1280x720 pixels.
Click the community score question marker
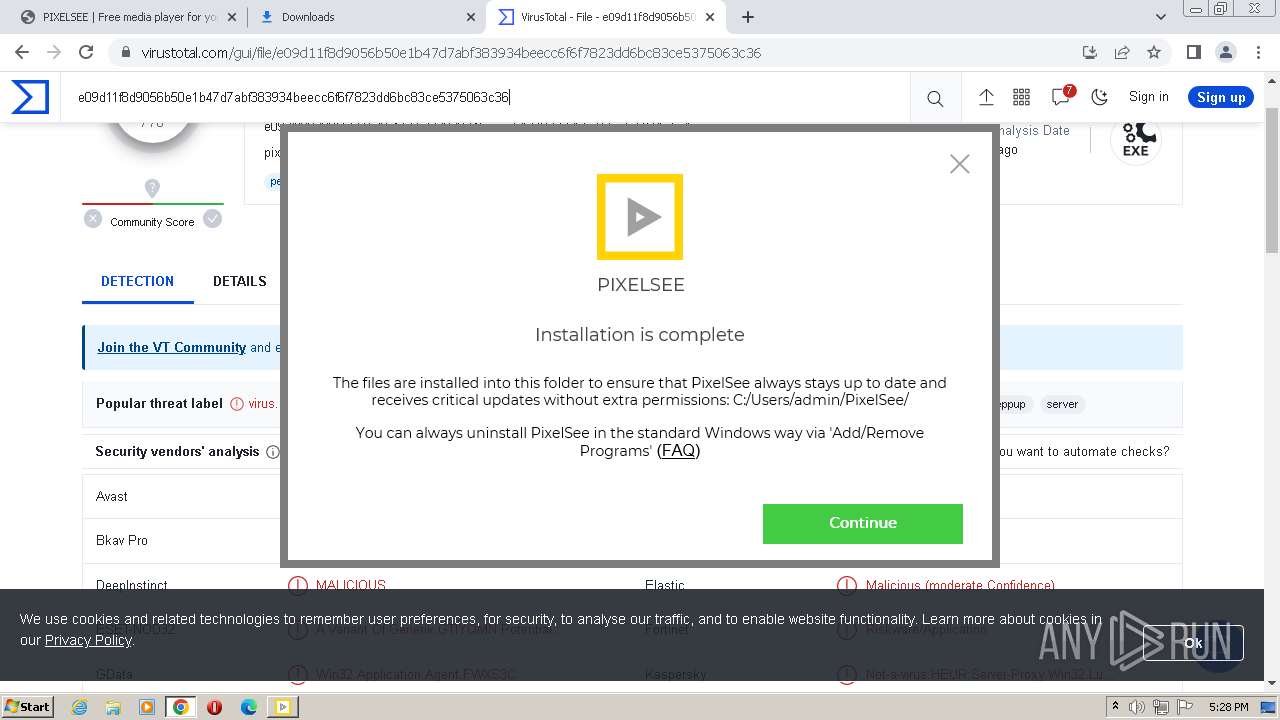coord(152,188)
